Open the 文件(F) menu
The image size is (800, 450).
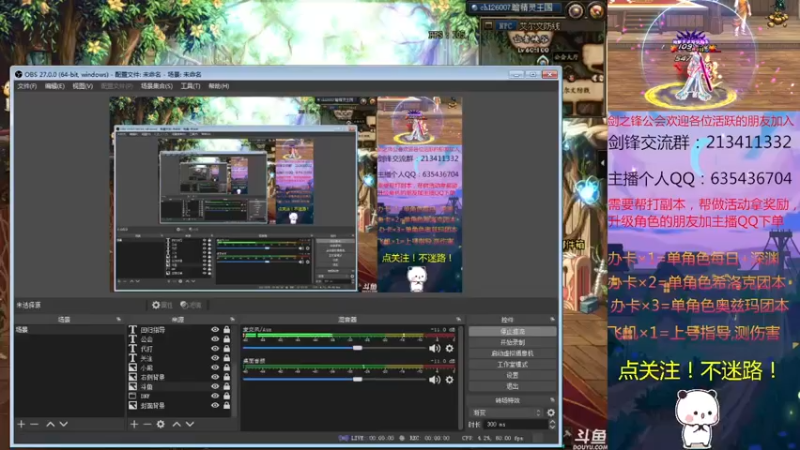[x=27, y=86]
